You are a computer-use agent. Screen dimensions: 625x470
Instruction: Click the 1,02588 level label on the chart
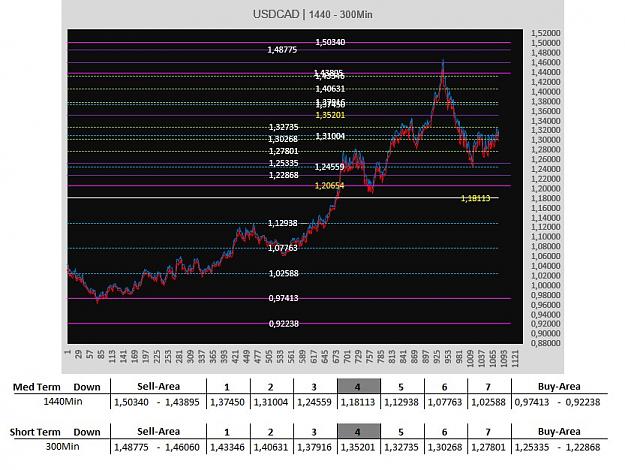283,273
